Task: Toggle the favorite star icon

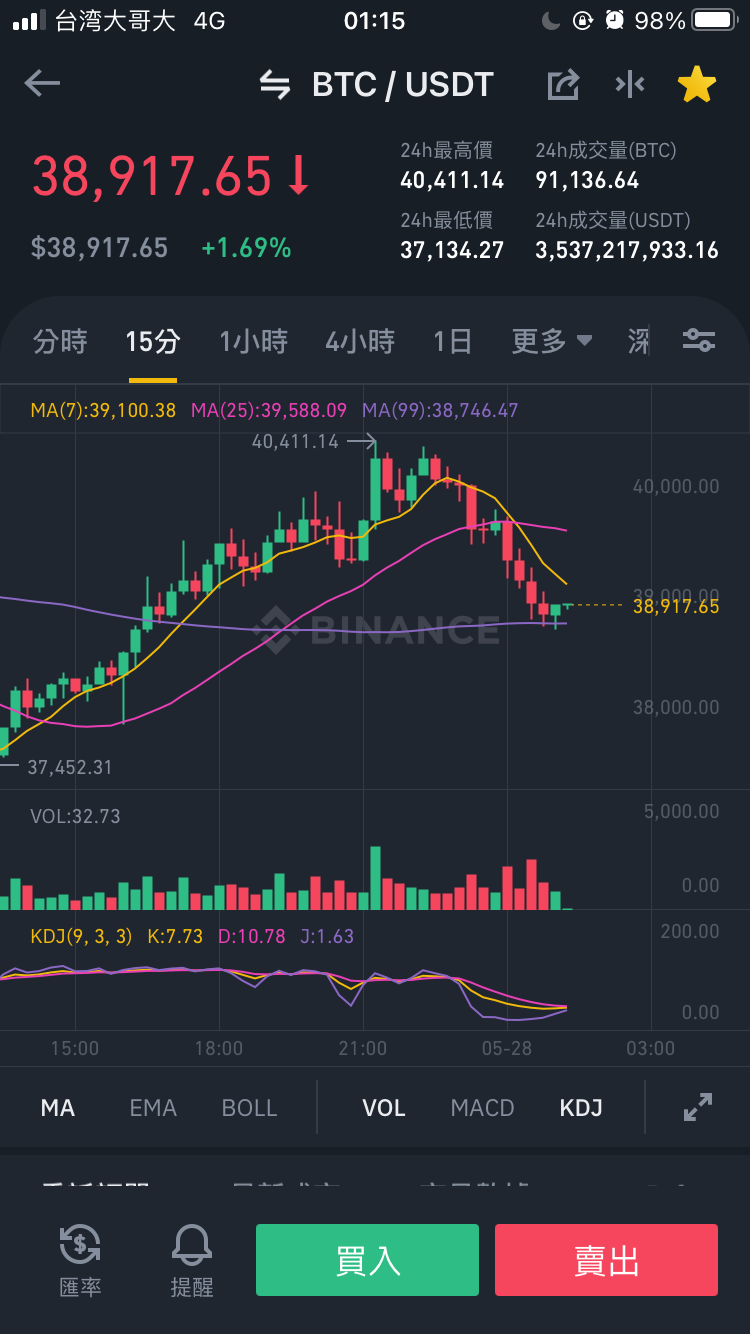Action: click(x=697, y=85)
